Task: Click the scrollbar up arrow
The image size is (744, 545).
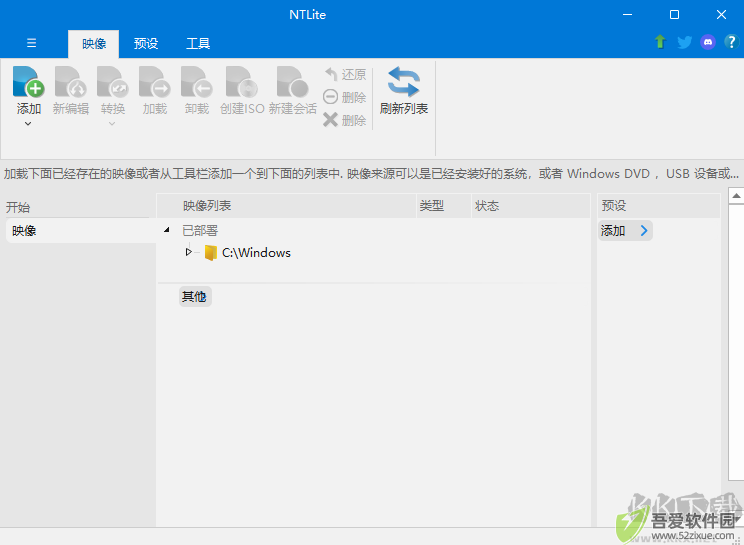Action: [x=736, y=195]
